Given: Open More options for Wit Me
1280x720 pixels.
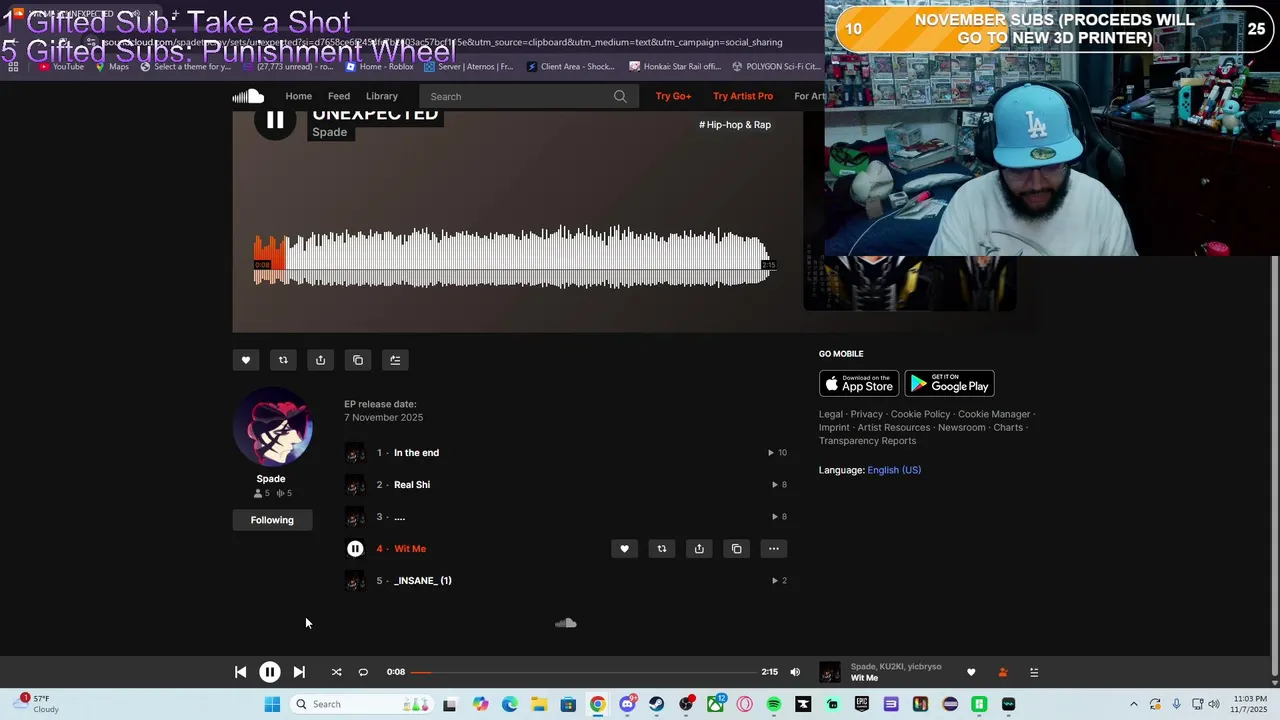Looking at the screenshot, I should pyautogui.click(x=774, y=549).
